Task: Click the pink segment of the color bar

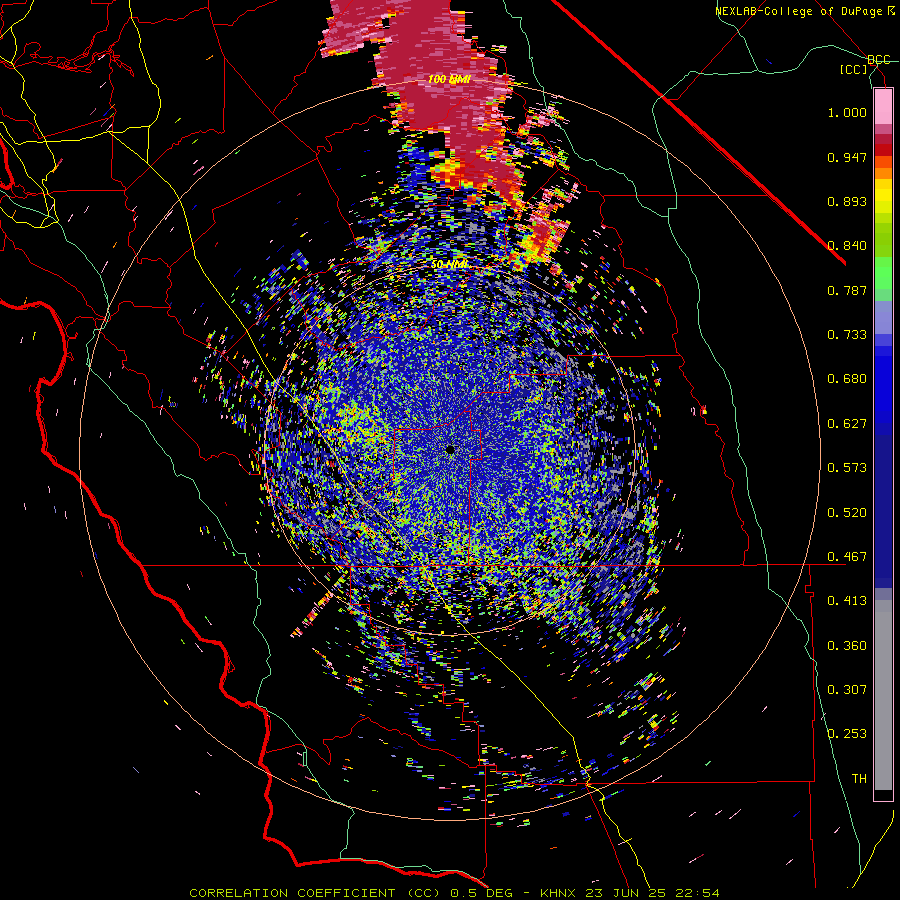Action: [883, 107]
